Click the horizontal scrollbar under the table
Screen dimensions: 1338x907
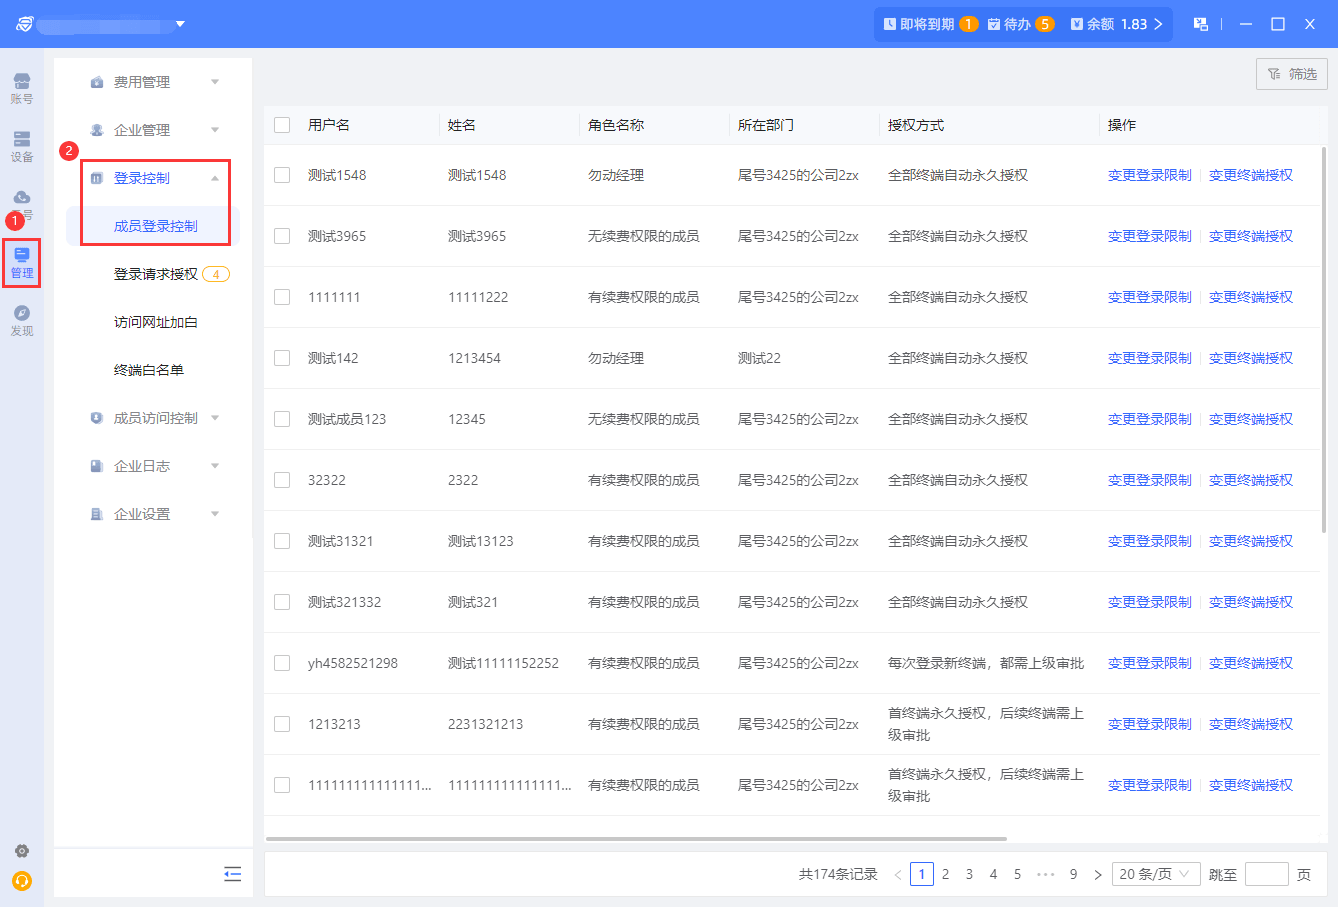636,839
